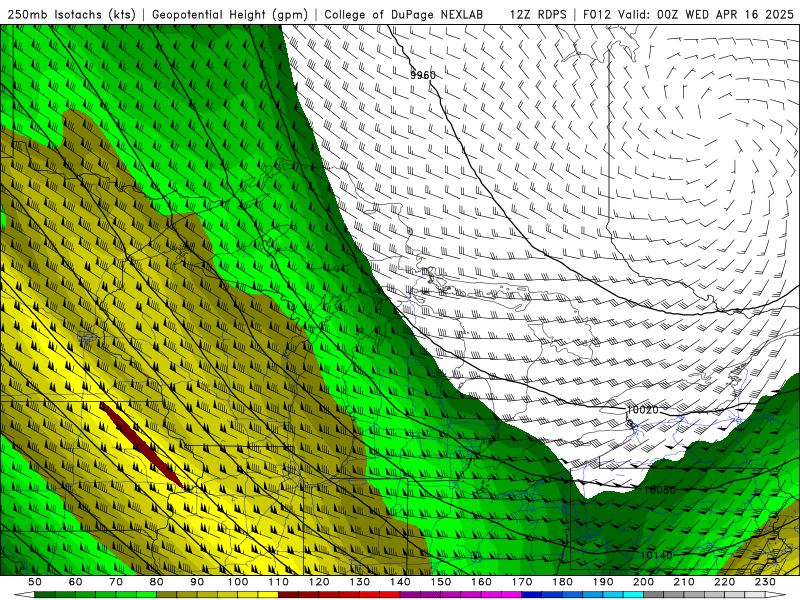
Task: Click the 150 value on the color scale
Action: pyautogui.click(x=441, y=582)
